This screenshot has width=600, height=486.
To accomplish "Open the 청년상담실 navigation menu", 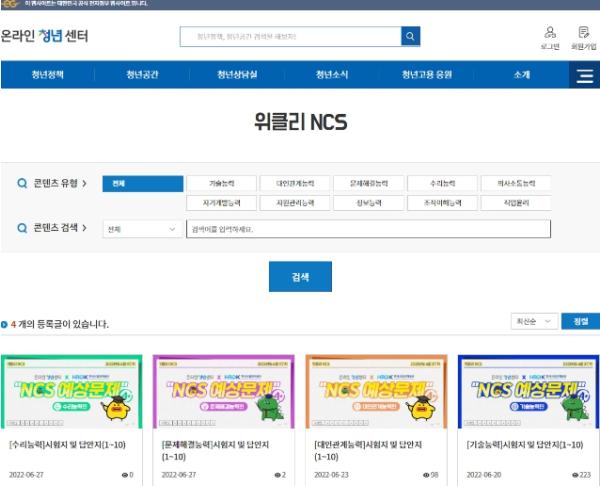I will click(x=237, y=76).
